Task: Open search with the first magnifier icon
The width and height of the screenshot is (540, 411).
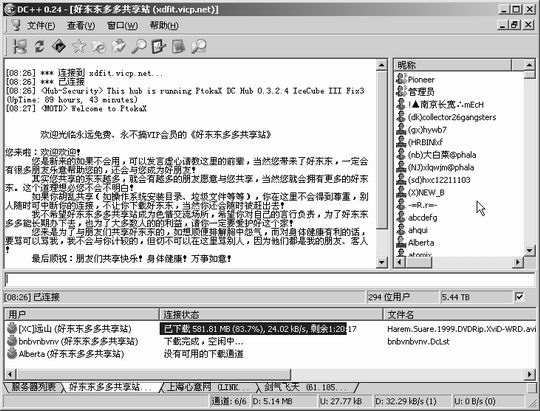Action: [x=139, y=47]
